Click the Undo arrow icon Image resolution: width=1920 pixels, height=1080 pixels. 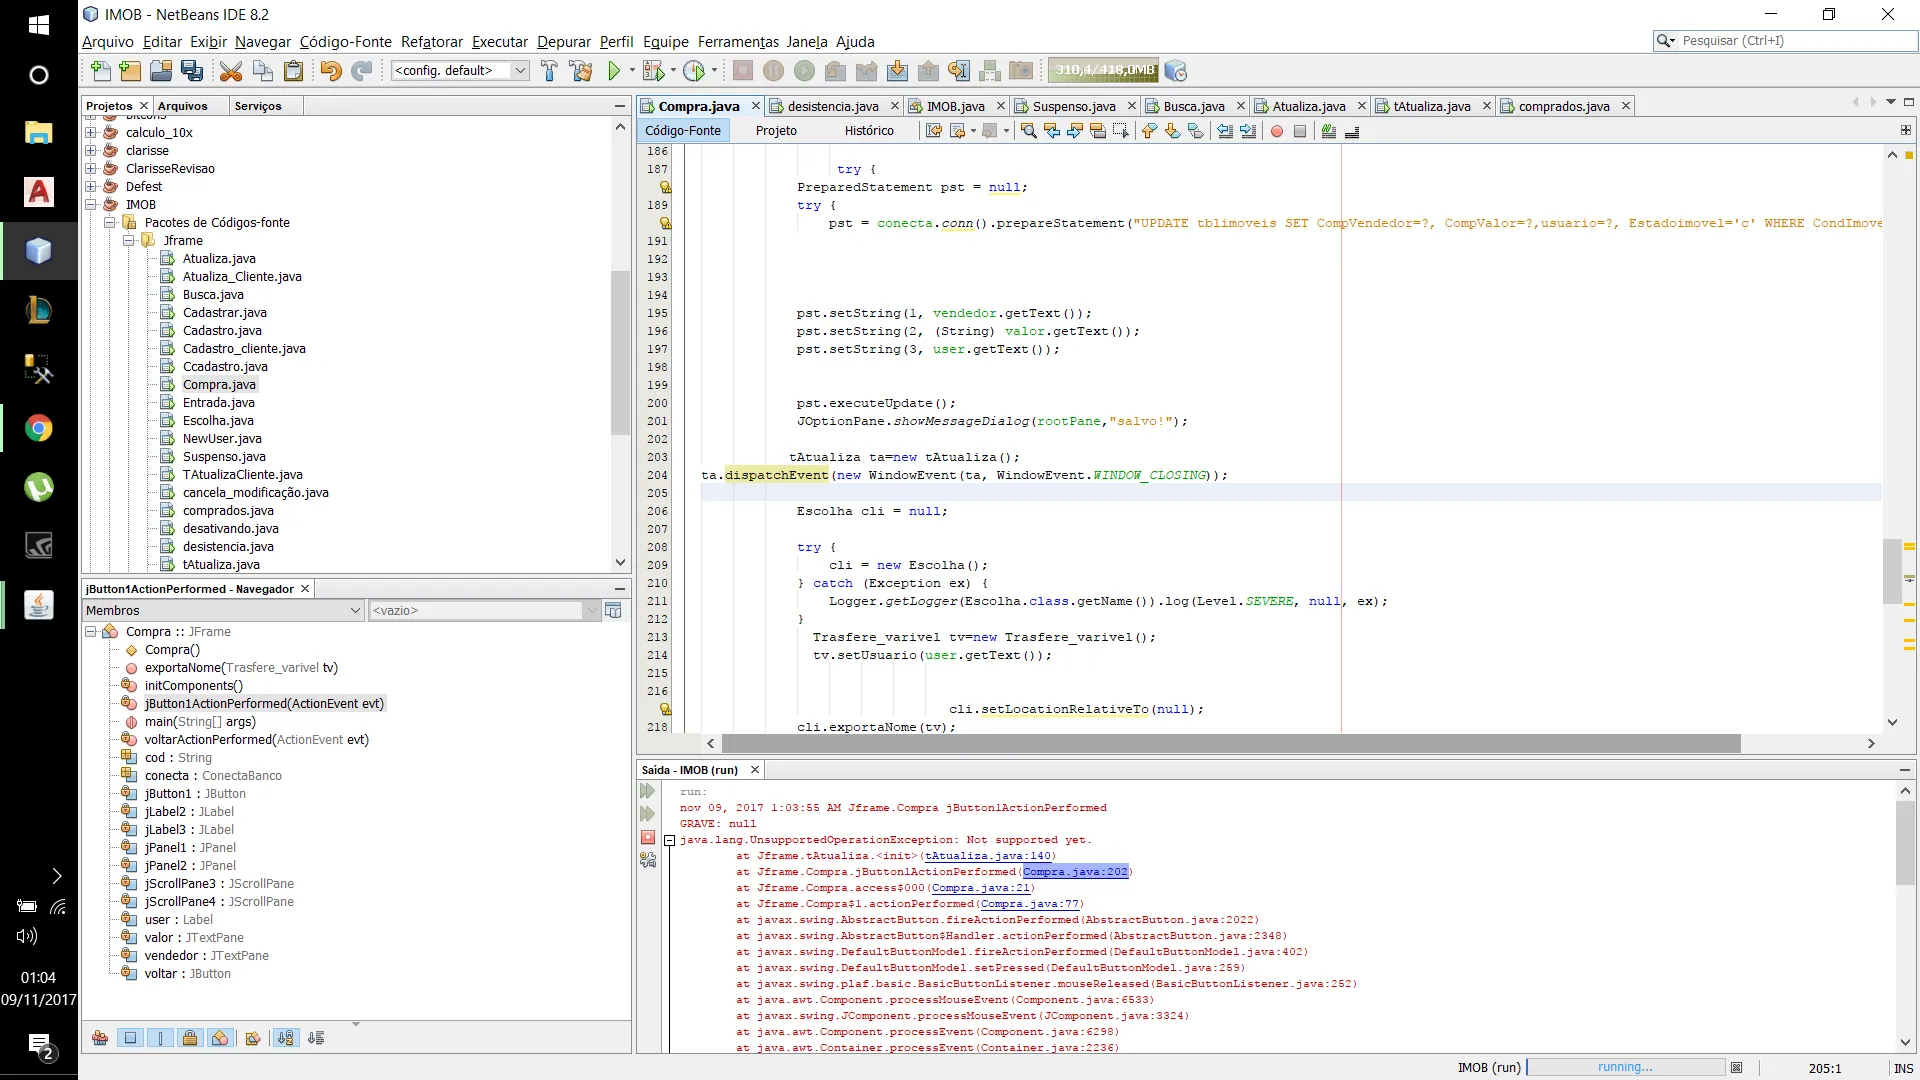pos(330,71)
